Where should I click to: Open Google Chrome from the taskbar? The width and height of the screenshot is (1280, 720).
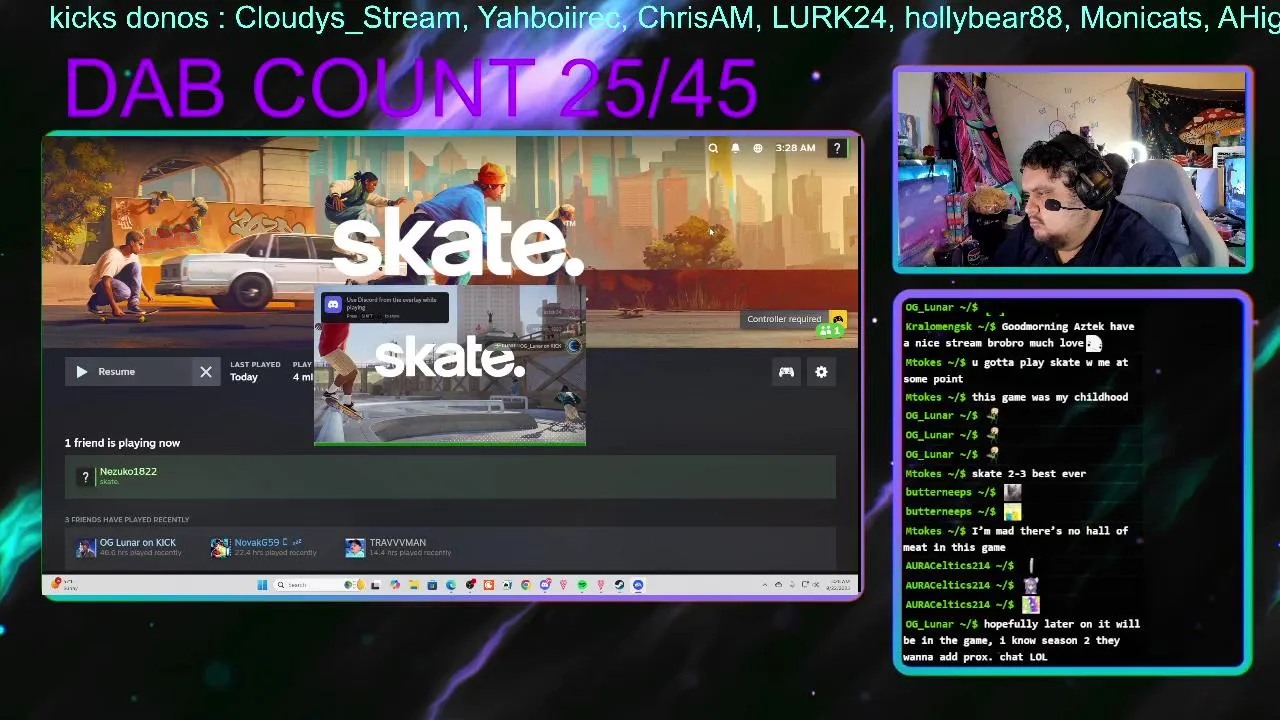pyautogui.click(x=526, y=585)
